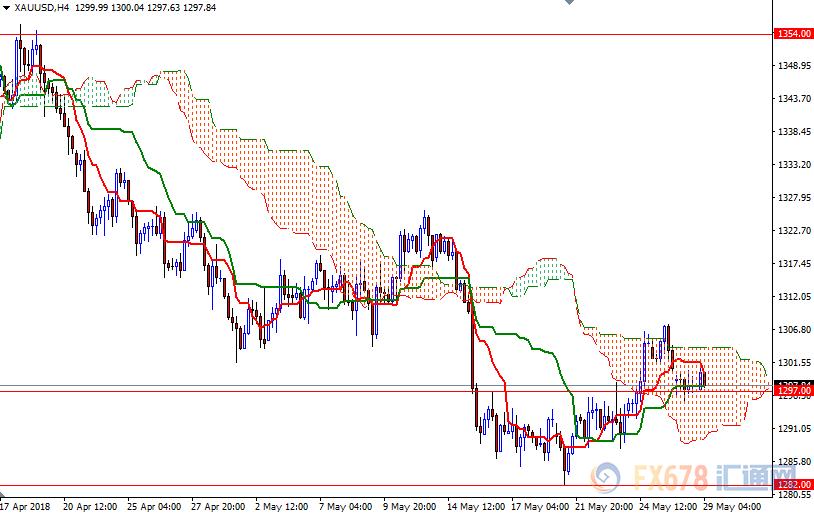Click the 1291.05 price axis label
Image resolution: width=814 pixels, height=514 pixels.
coord(793,429)
